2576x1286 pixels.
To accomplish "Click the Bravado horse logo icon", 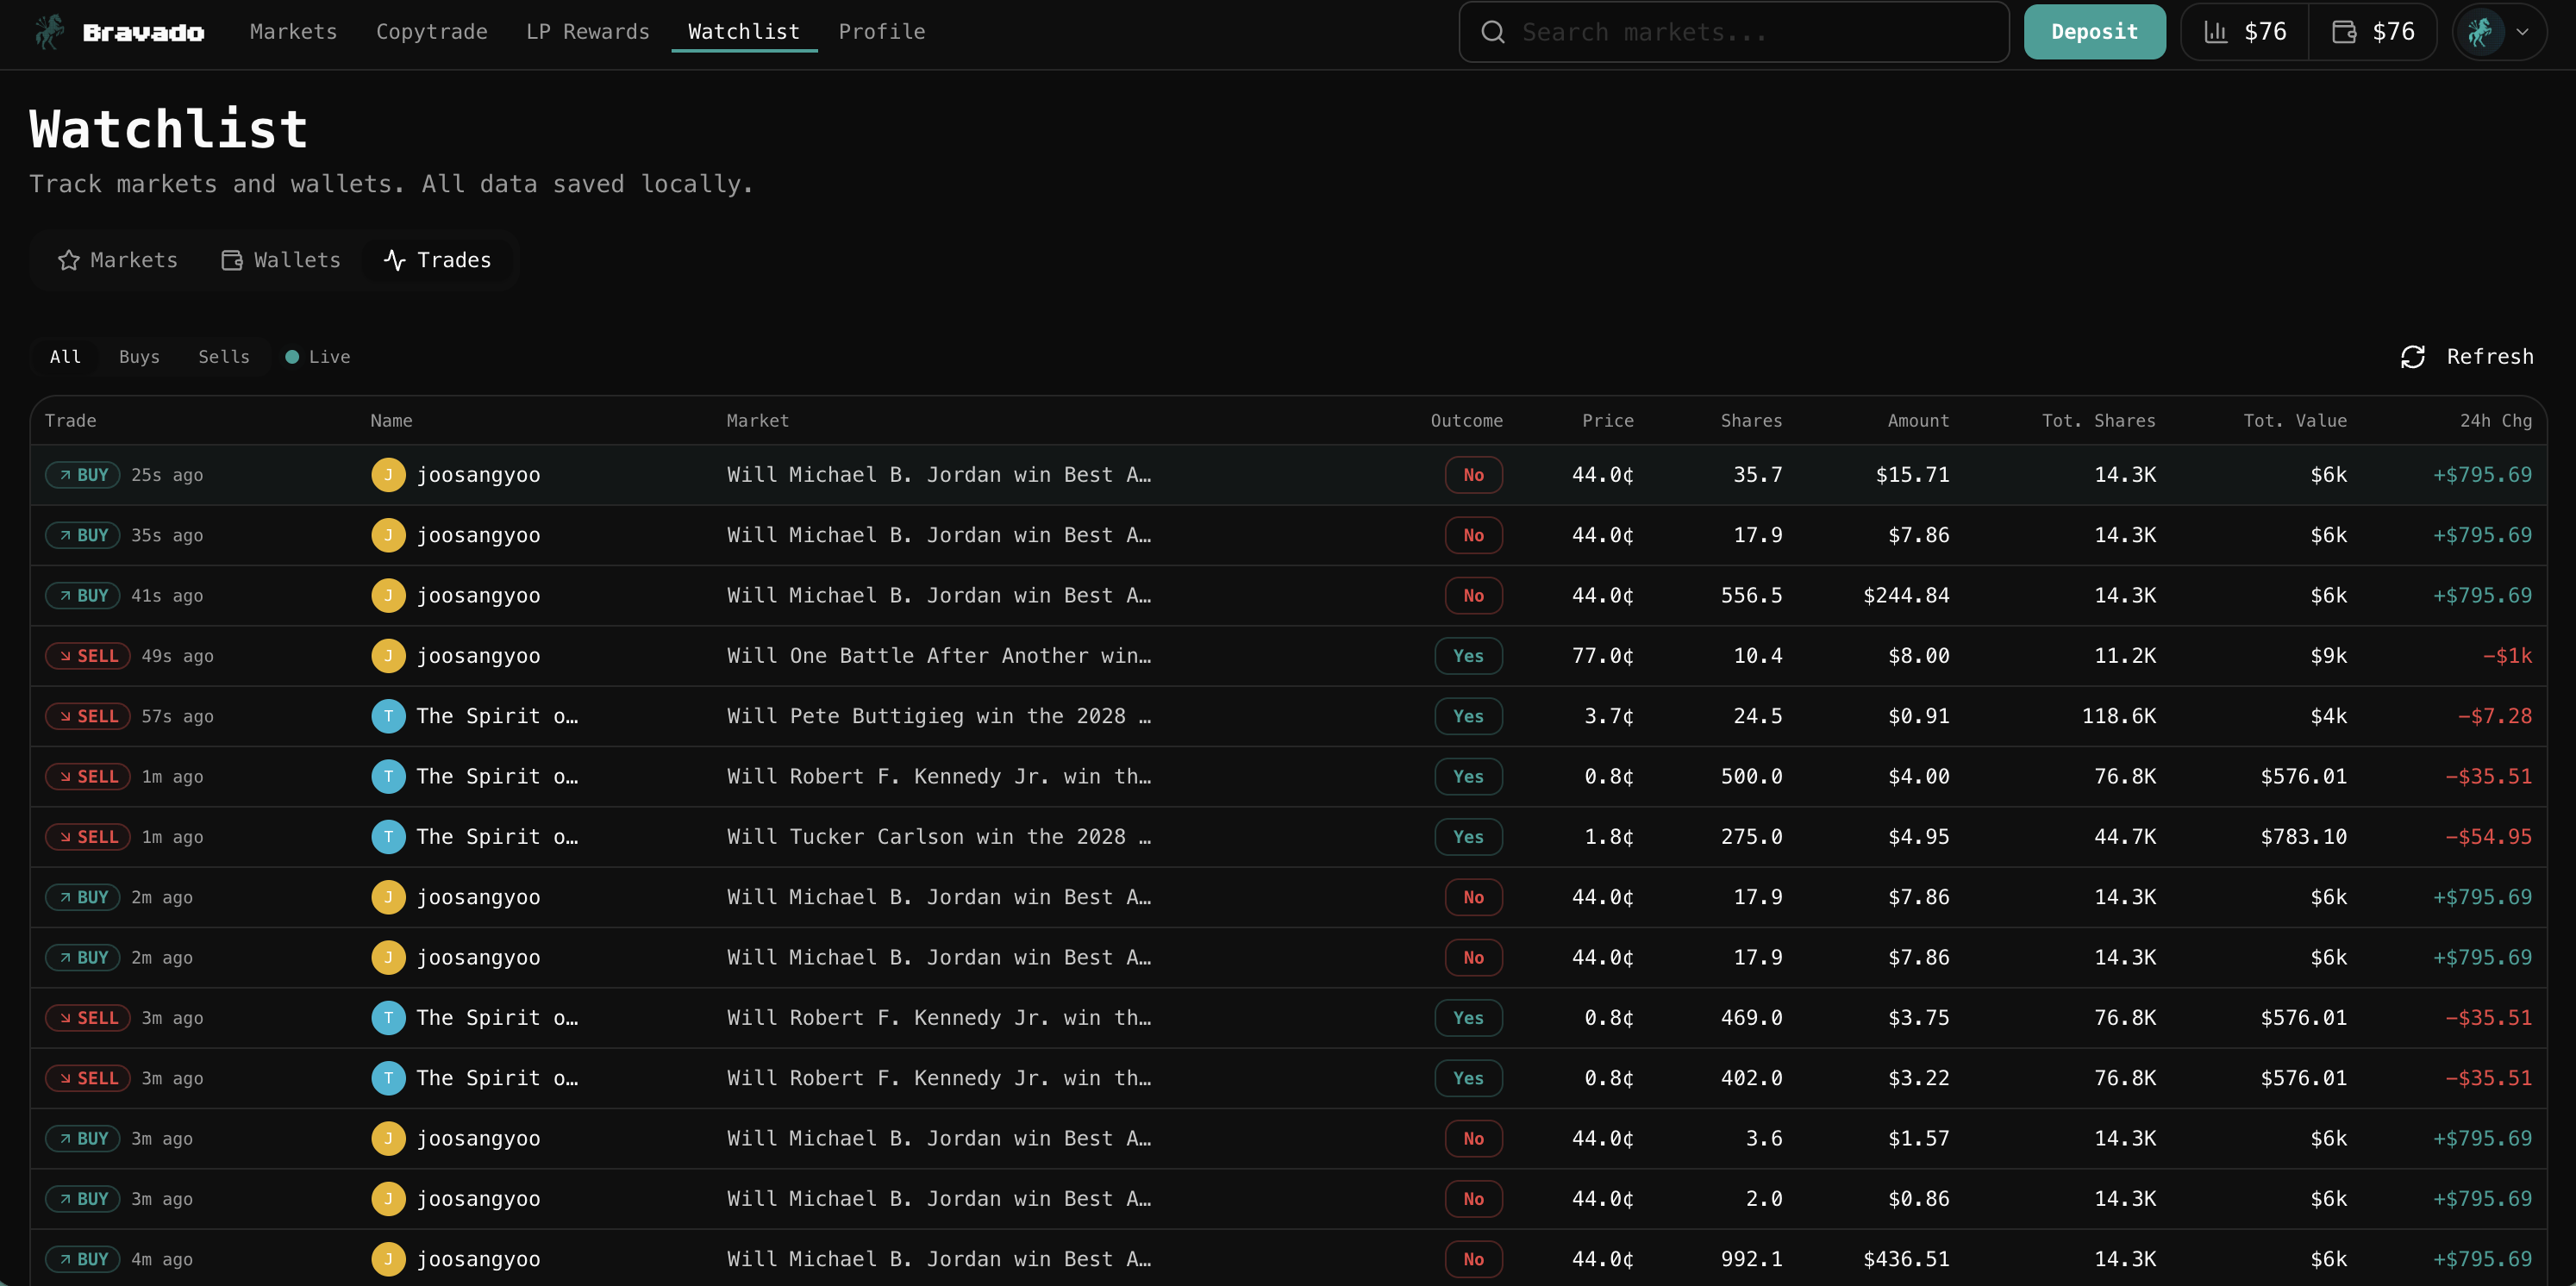I will (48, 32).
